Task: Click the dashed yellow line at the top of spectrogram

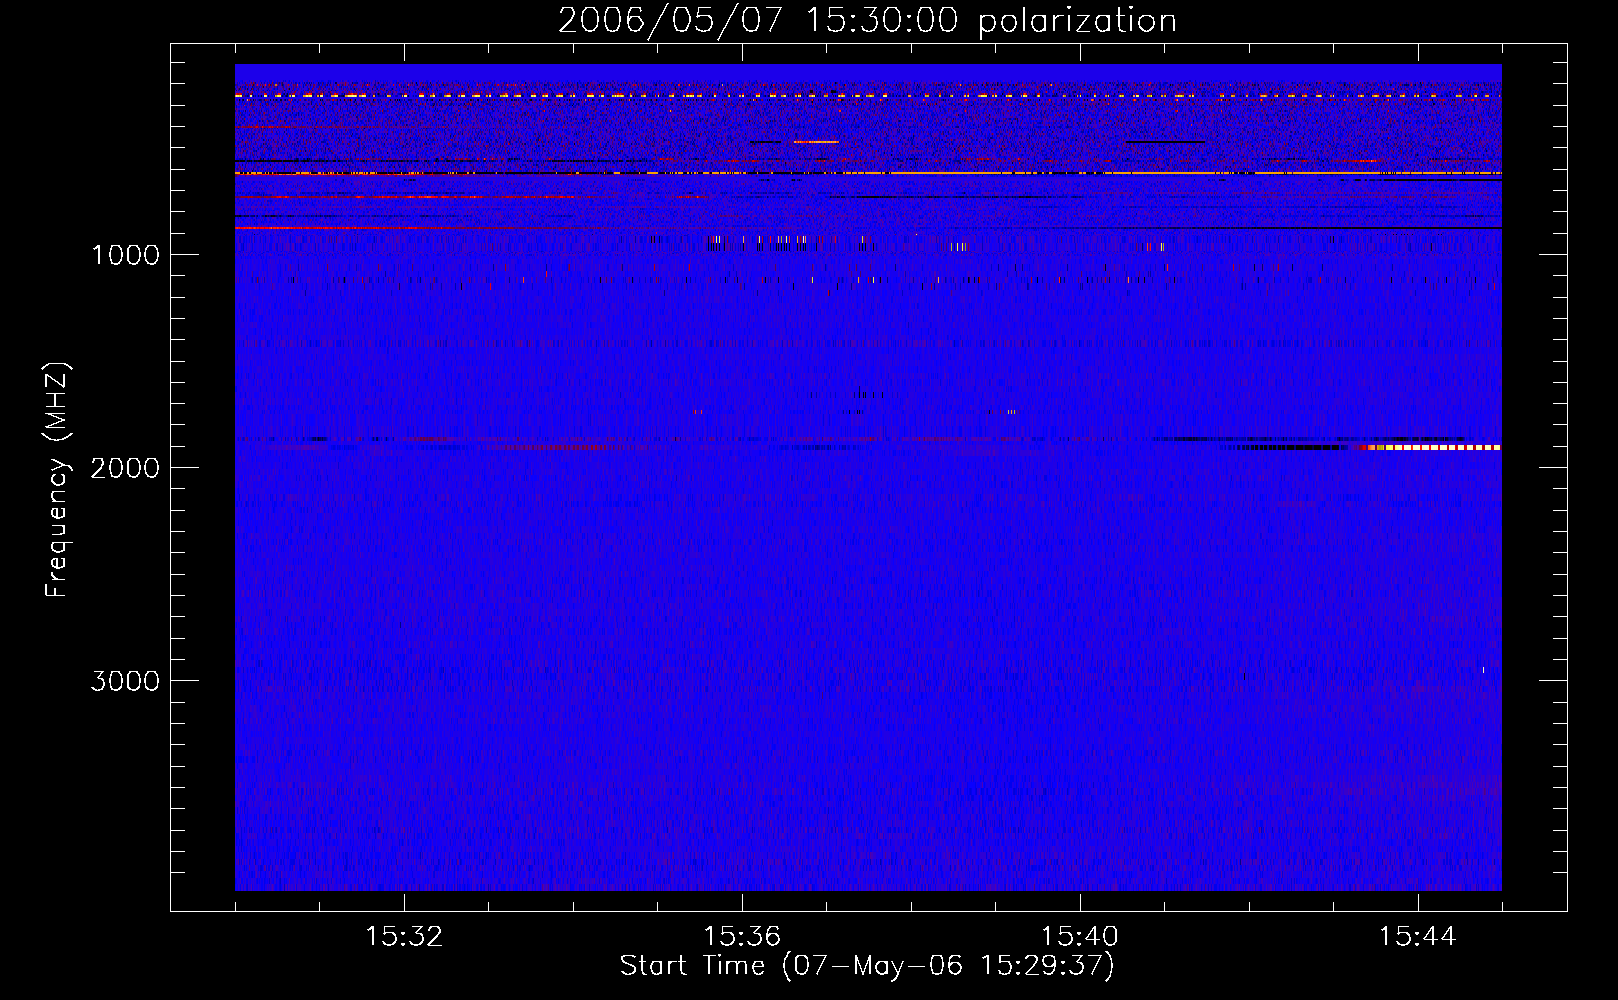Action: point(868,96)
